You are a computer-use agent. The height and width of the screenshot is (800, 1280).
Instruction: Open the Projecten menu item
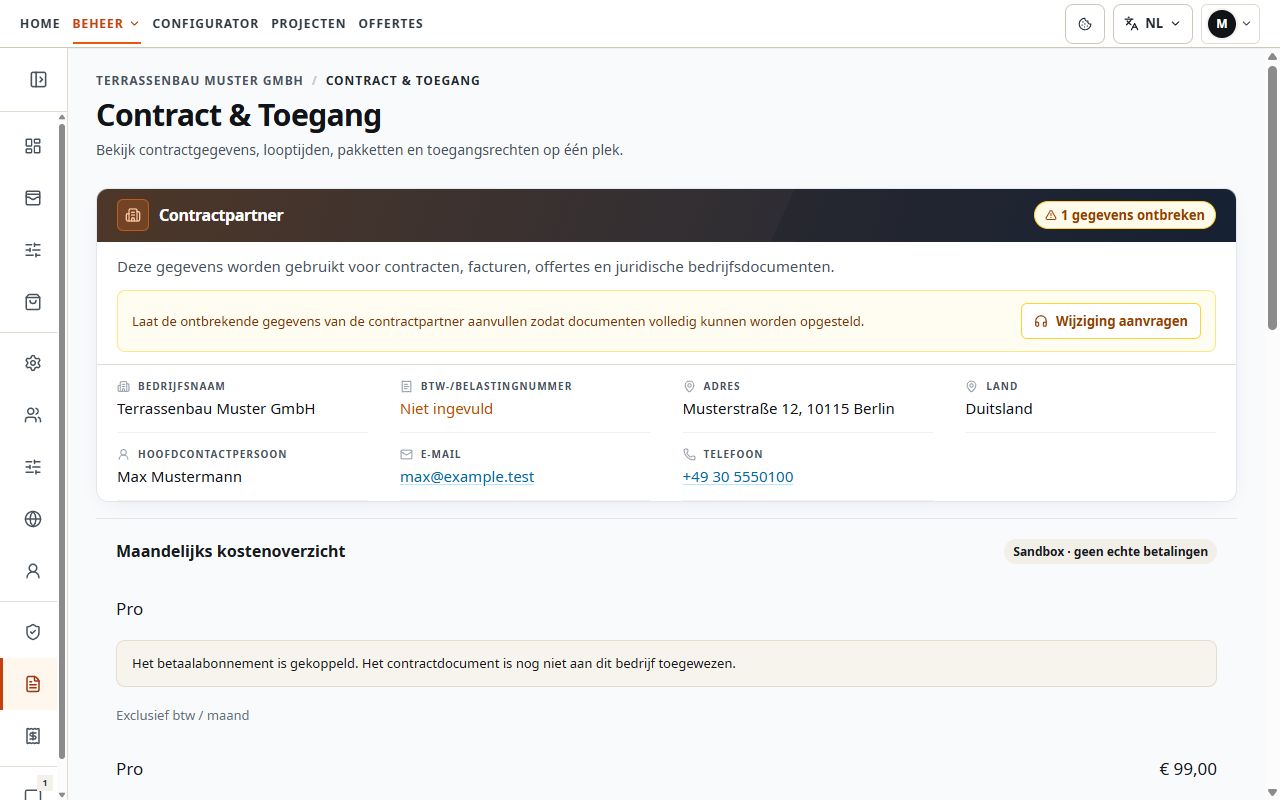pyautogui.click(x=308, y=23)
